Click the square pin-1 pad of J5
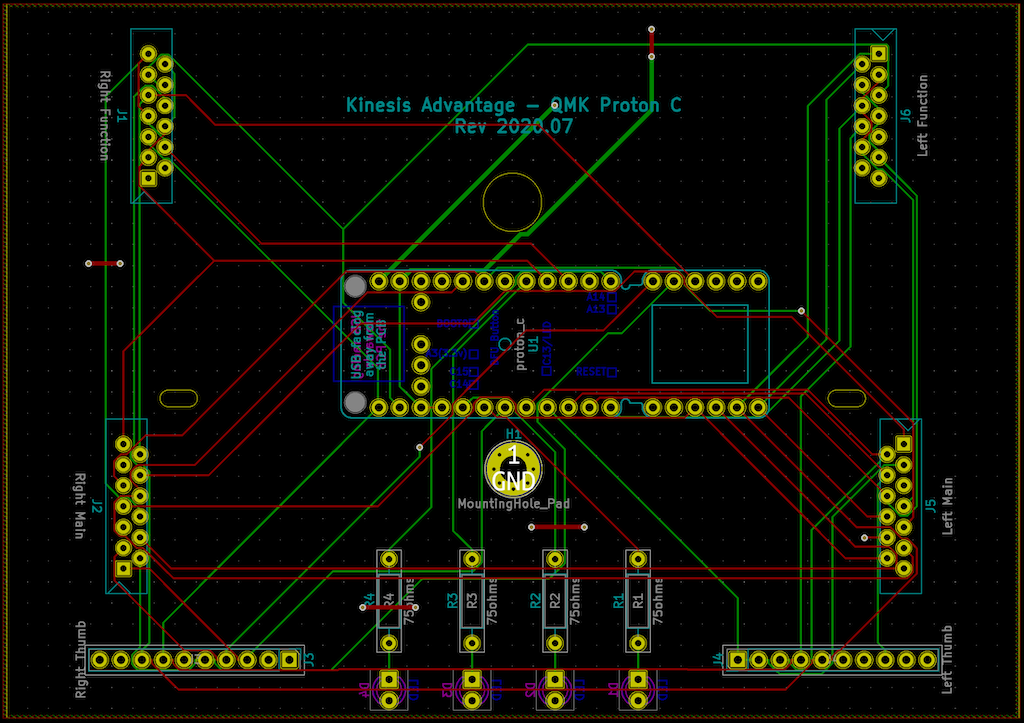 (x=904, y=444)
